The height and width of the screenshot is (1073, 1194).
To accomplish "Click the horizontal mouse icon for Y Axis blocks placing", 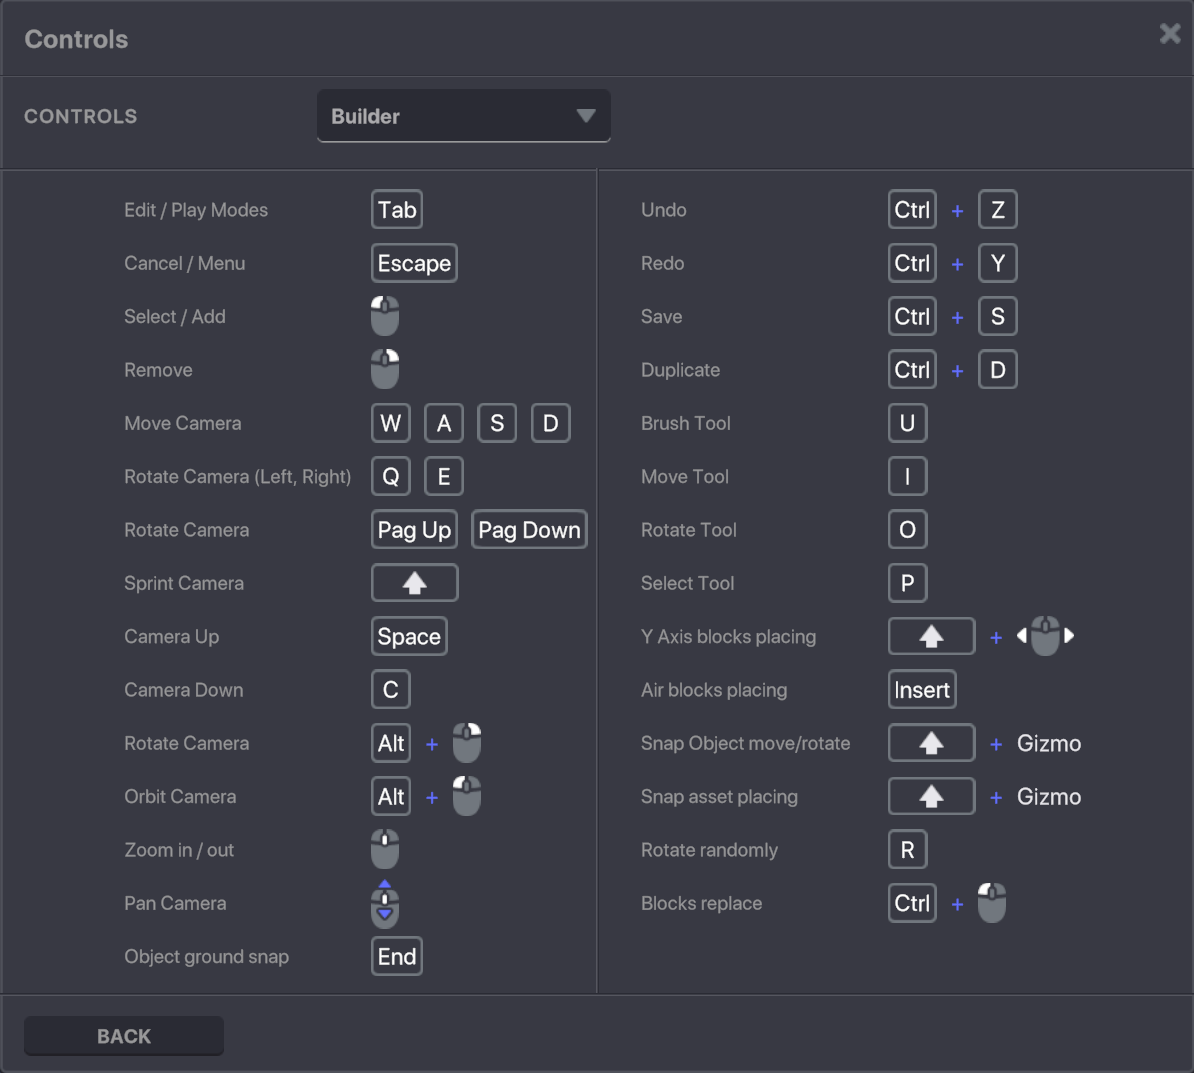I will pos(1045,636).
